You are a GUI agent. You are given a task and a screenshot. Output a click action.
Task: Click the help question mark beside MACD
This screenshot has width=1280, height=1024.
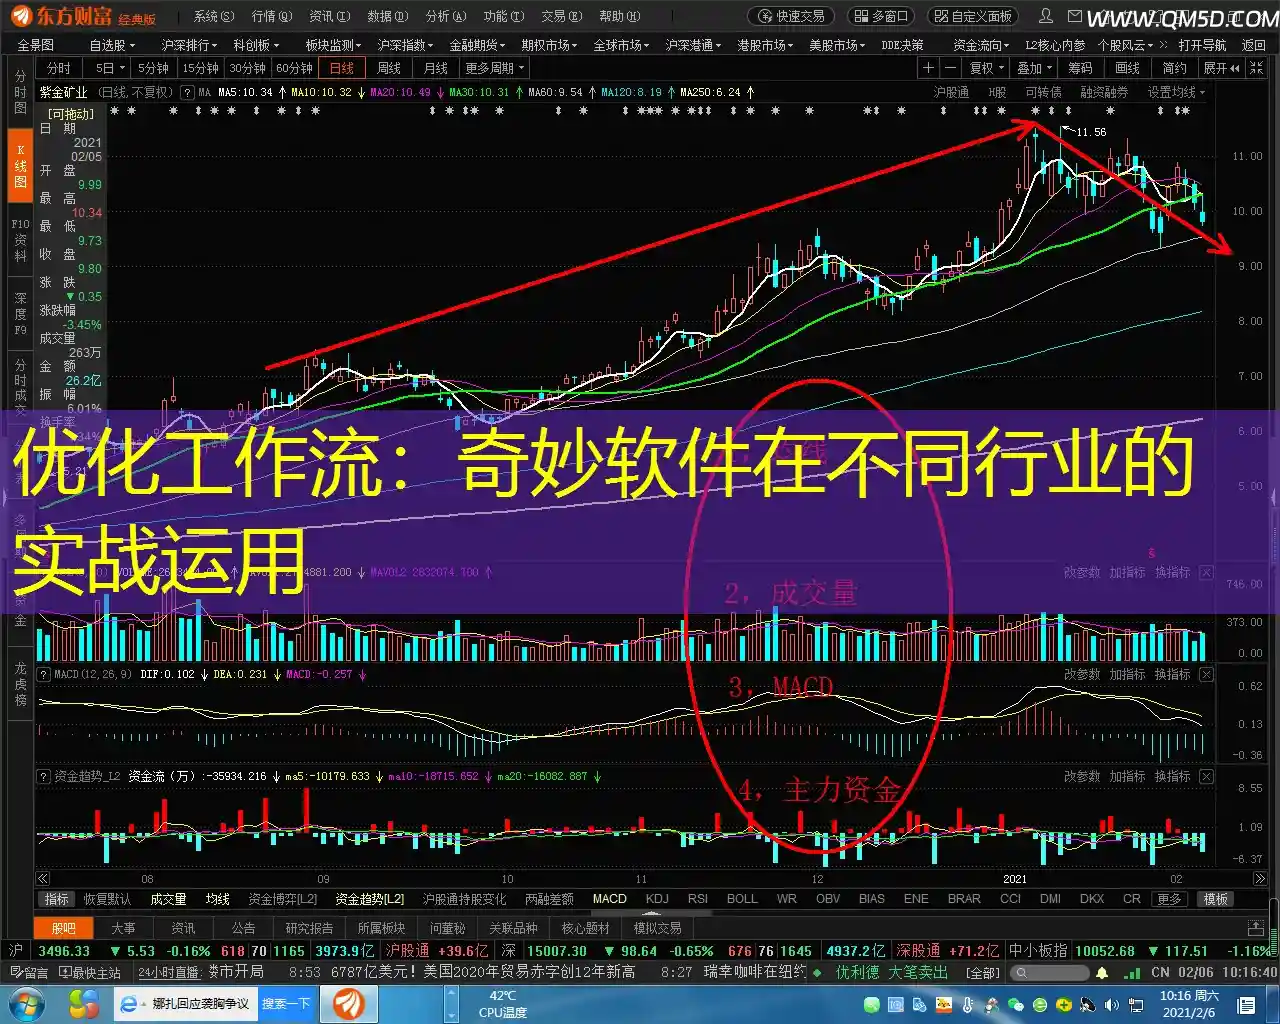click(x=44, y=675)
